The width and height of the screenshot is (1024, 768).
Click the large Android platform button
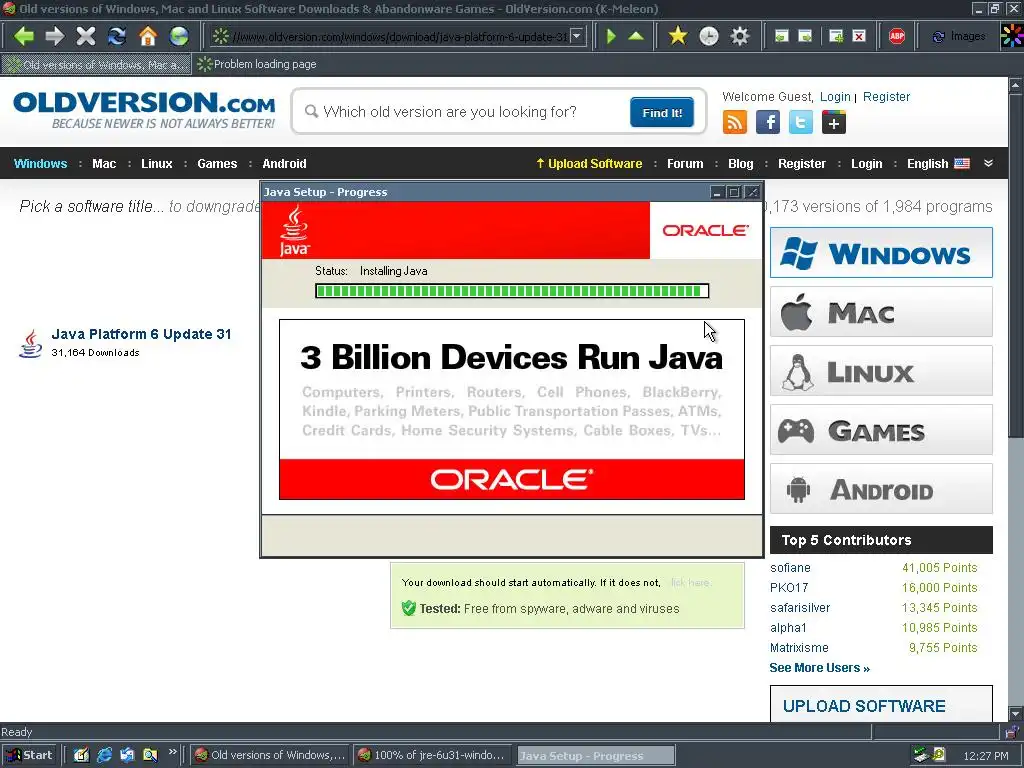click(881, 488)
